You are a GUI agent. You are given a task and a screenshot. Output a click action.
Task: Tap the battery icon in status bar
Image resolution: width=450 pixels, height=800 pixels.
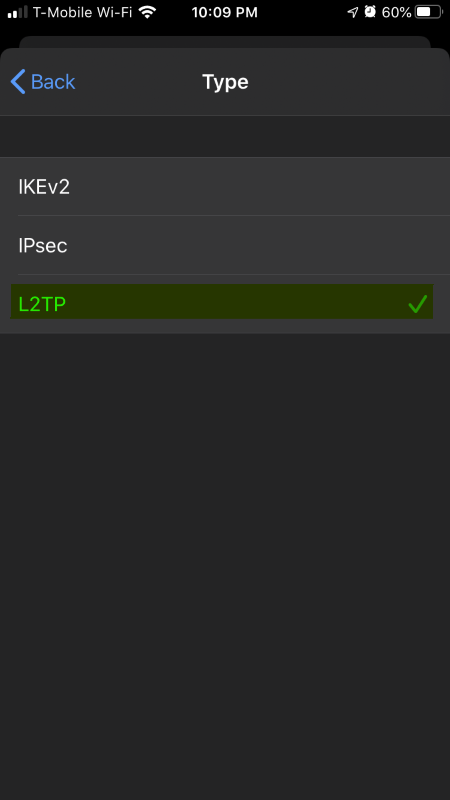tap(429, 12)
